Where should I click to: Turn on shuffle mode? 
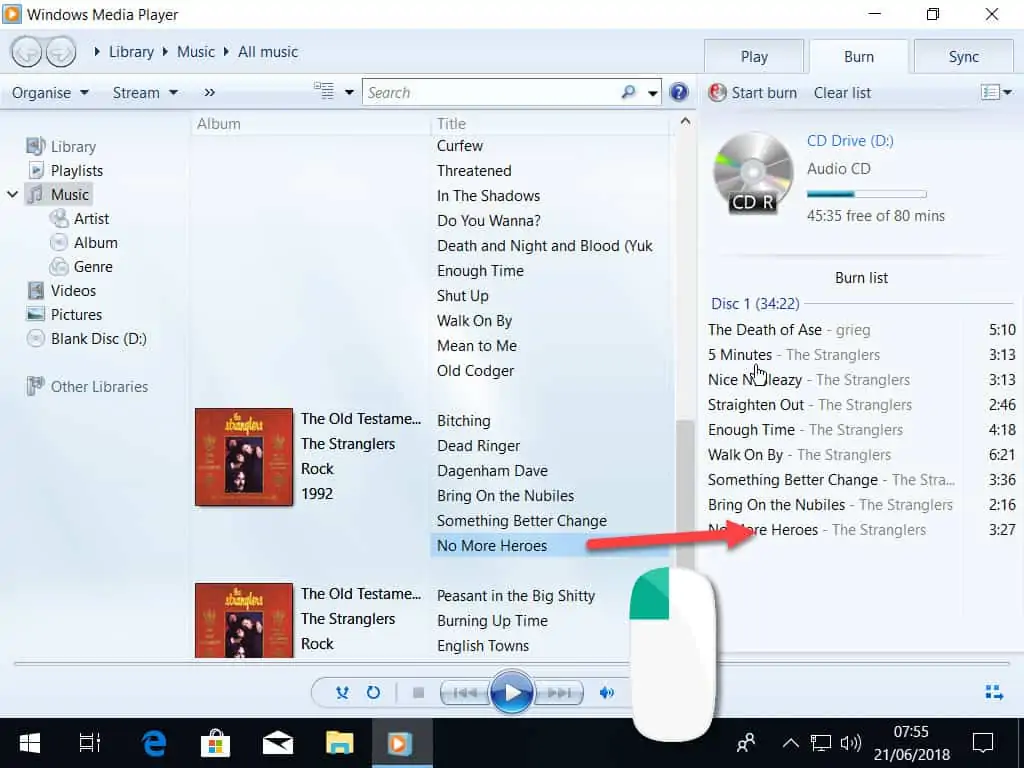(x=343, y=692)
